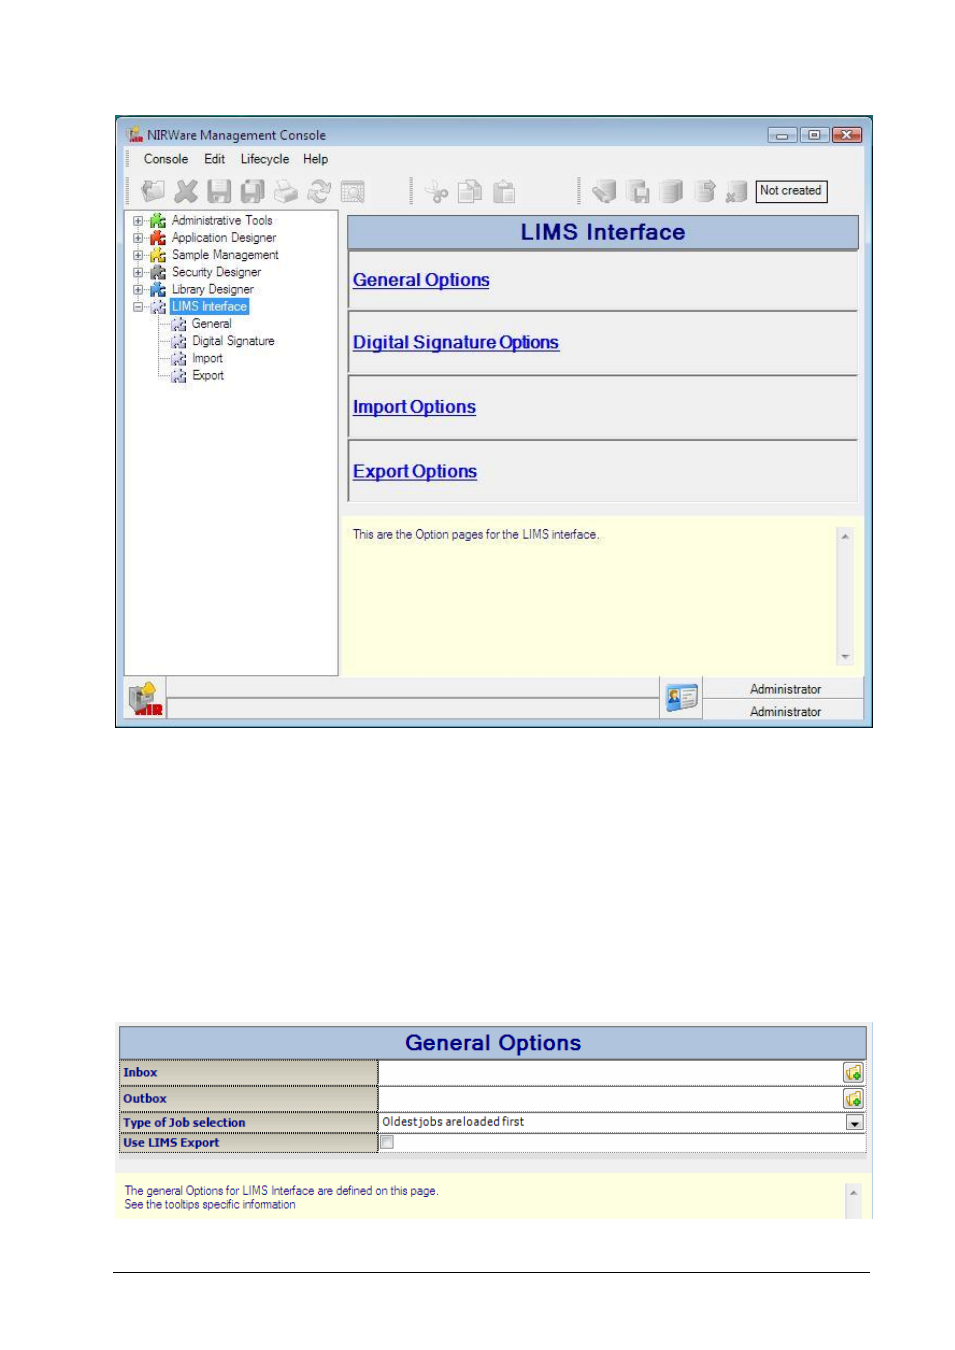This screenshot has width=955, height=1350.
Task: Click the print preview toolbar icon
Action: click(x=353, y=191)
